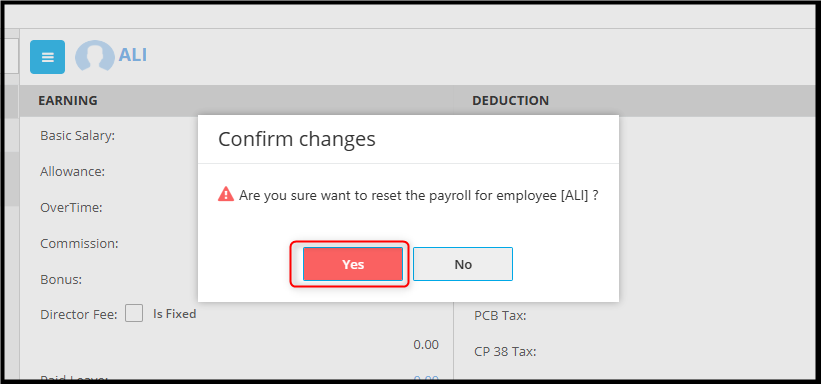Select the EARNING section header

click(68, 101)
